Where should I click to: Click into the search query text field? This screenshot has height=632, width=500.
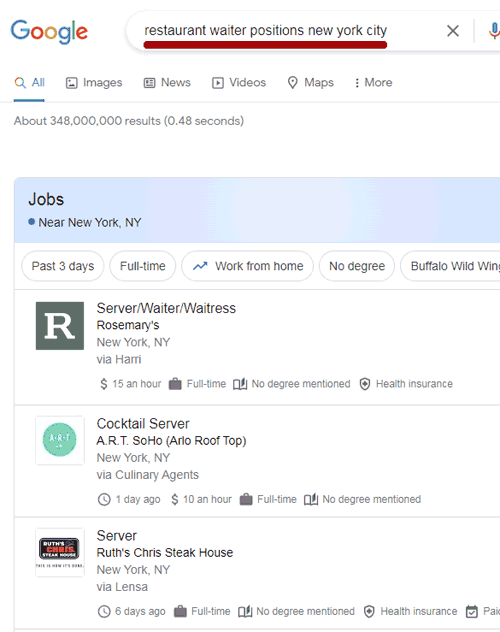266,30
